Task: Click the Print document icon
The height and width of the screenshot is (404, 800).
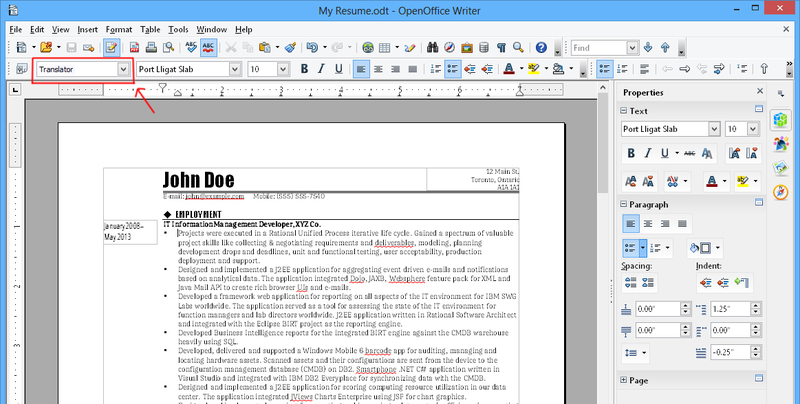Action: point(153,48)
